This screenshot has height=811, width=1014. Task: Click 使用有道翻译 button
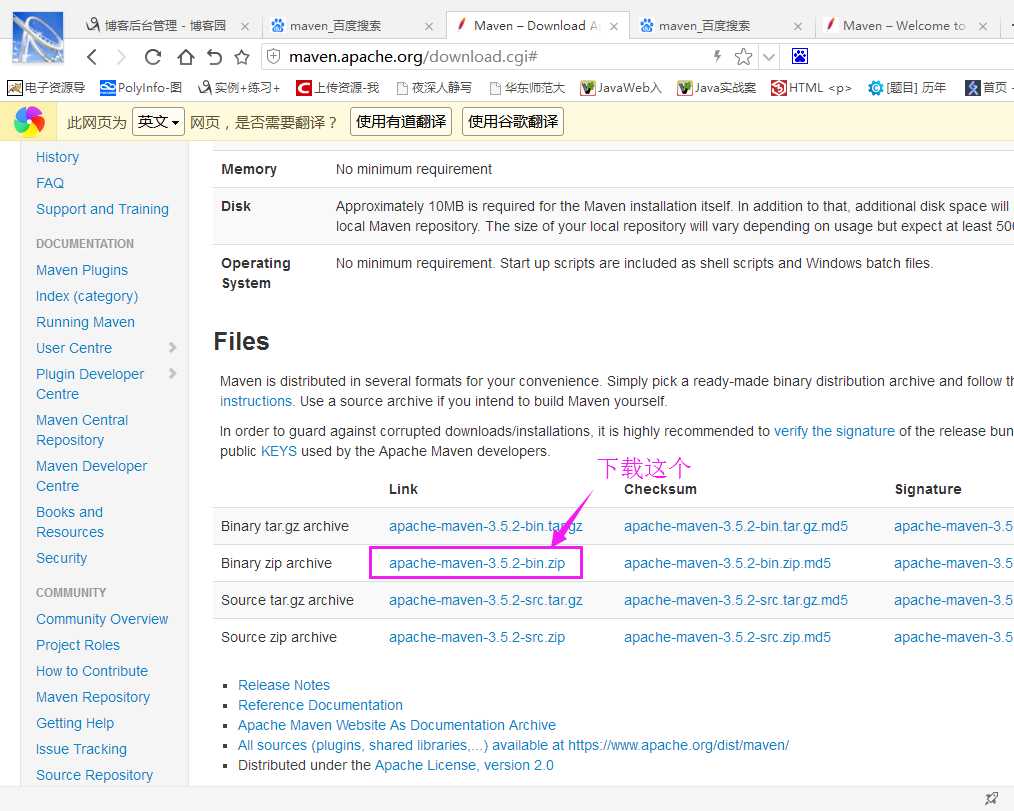[401, 122]
